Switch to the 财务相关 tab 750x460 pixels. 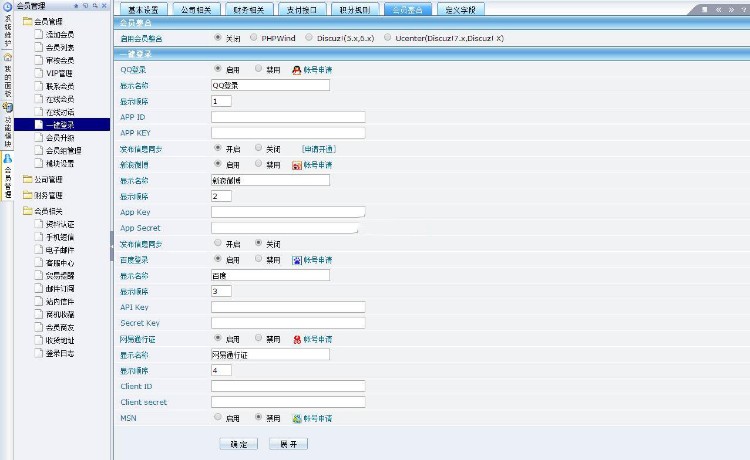(249, 10)
